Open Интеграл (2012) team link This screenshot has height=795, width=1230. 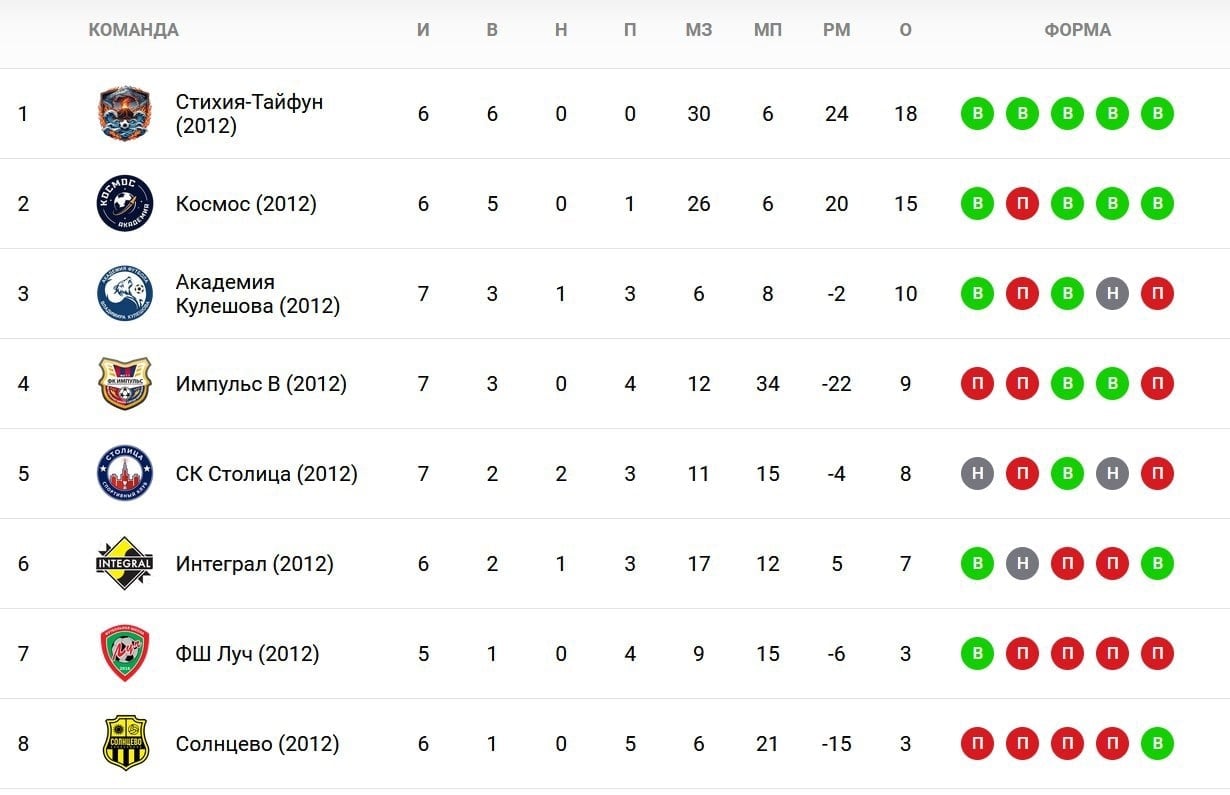[255, 564]
